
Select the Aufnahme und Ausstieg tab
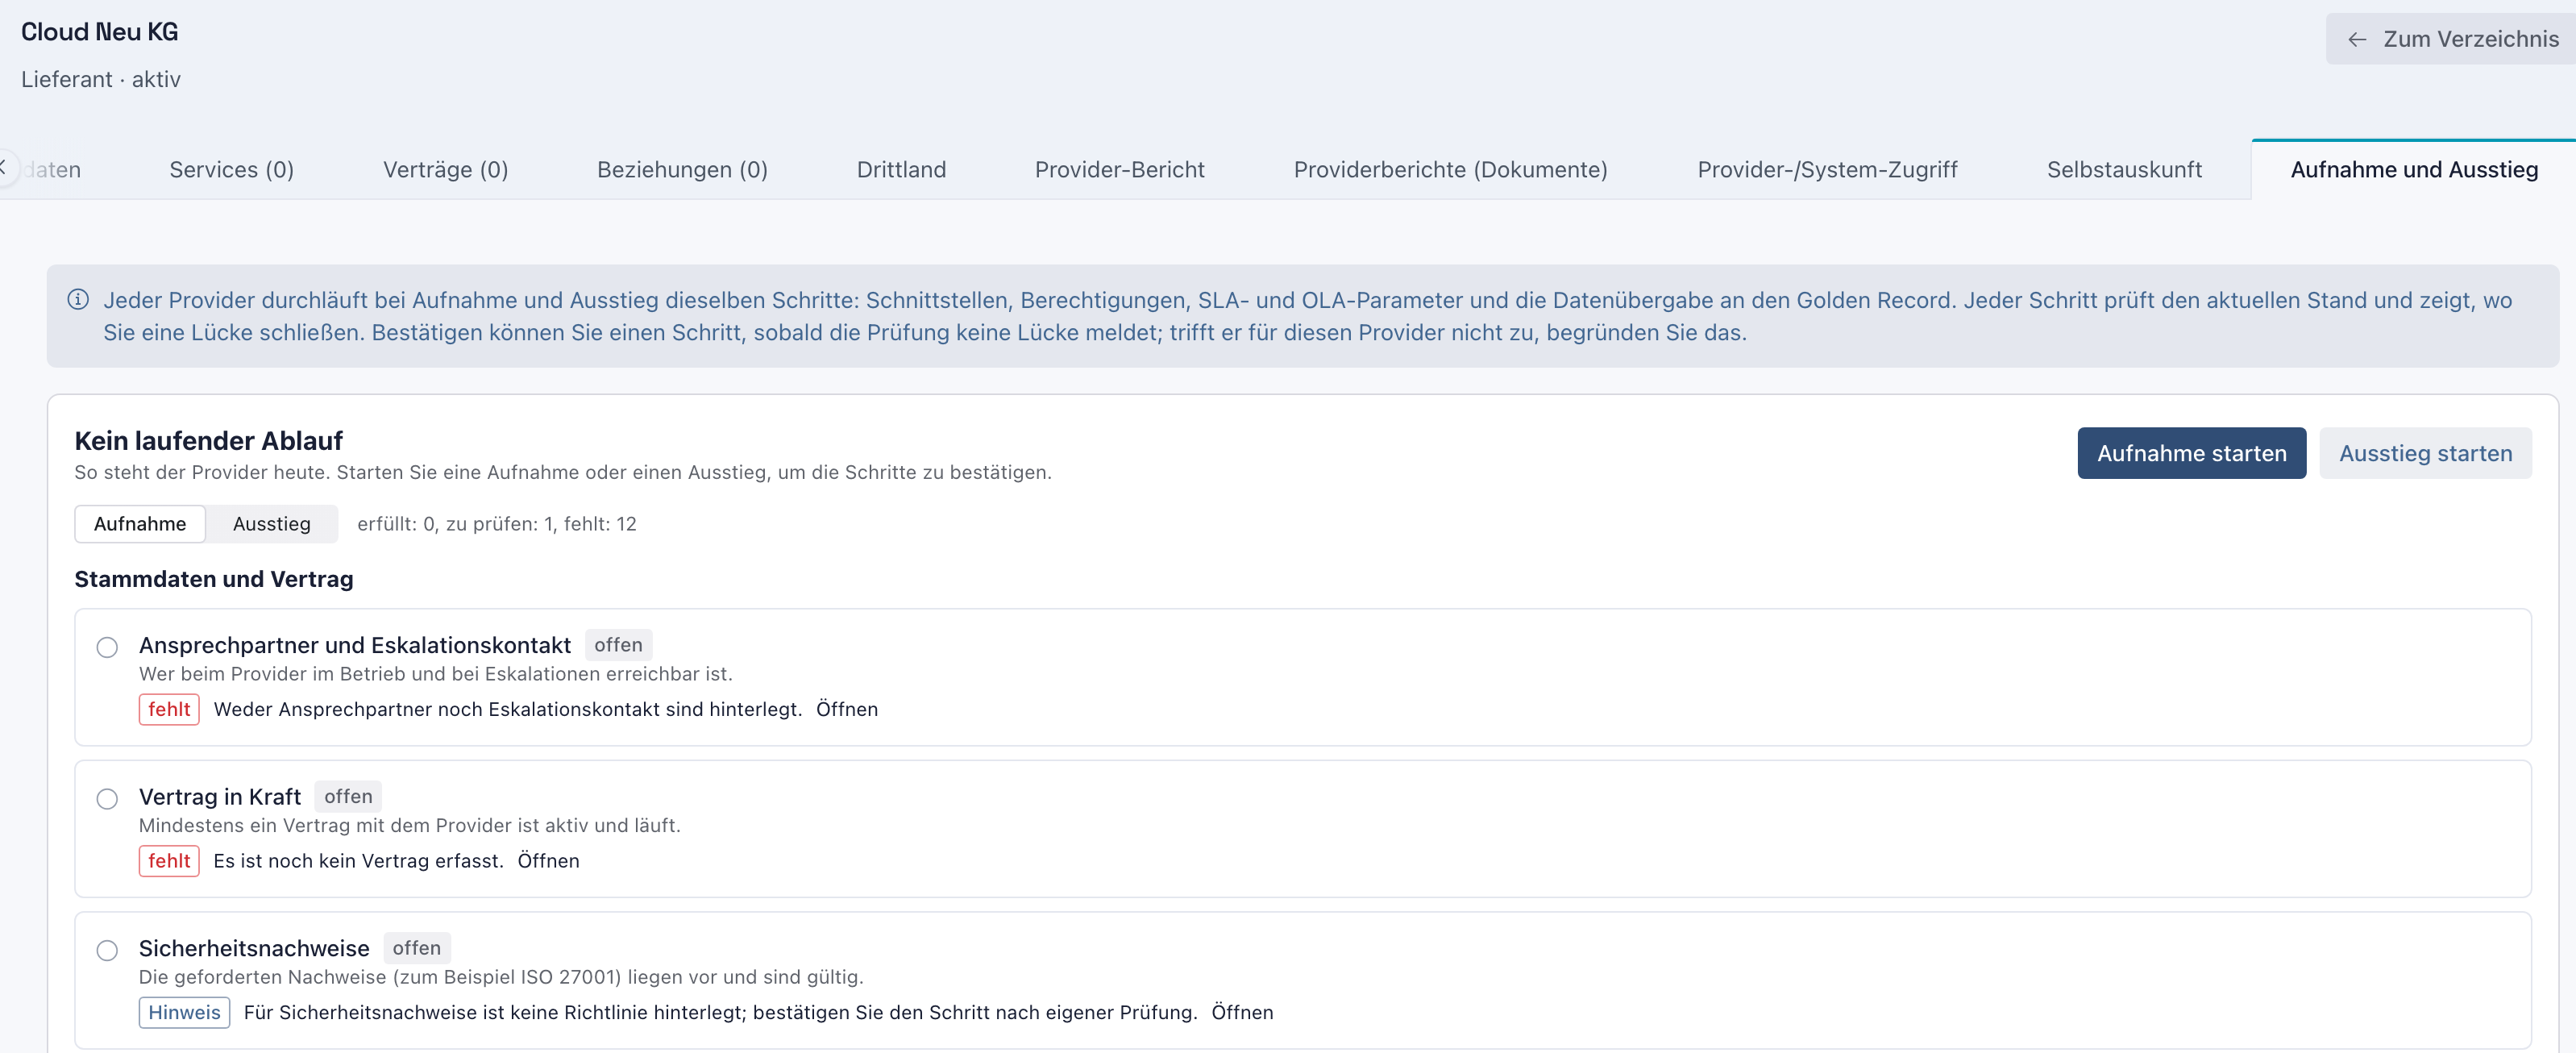(2413, 169)
